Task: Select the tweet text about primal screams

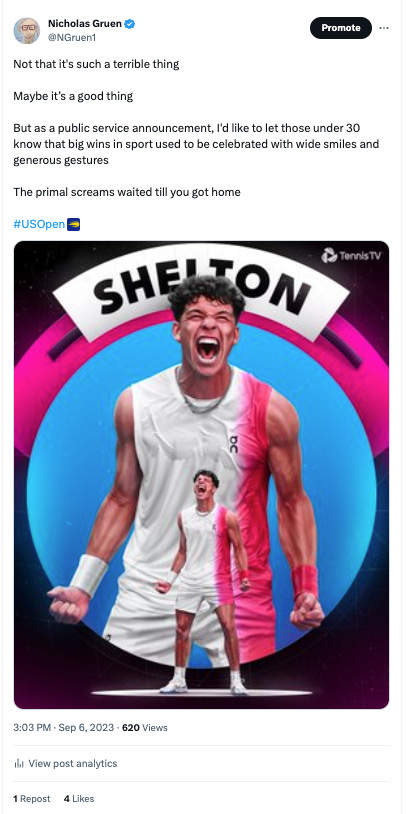Action: click(x=127, y=192)
